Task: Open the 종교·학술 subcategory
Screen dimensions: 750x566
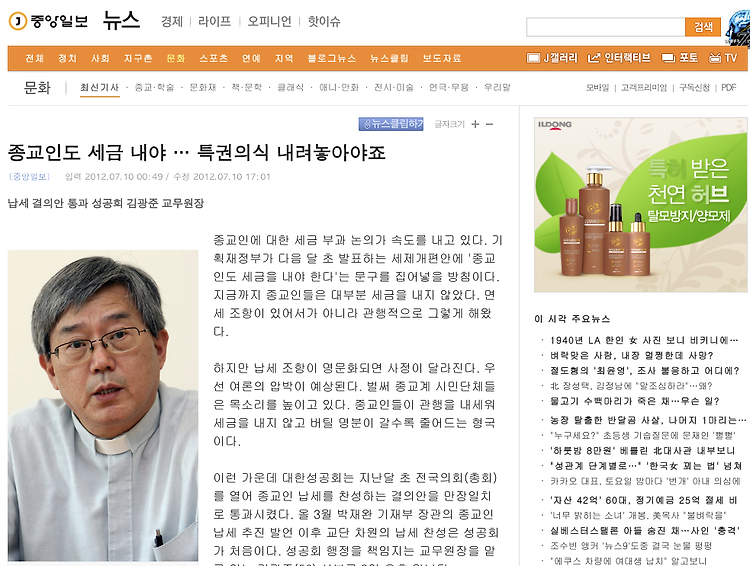Action: point(154,88)
